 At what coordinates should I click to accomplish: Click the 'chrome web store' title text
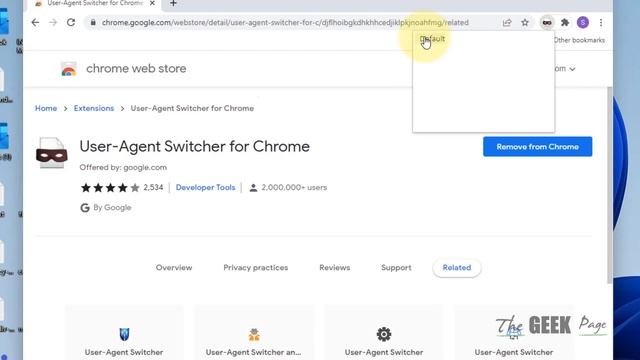pyautogui.click(x=136, y=69)
